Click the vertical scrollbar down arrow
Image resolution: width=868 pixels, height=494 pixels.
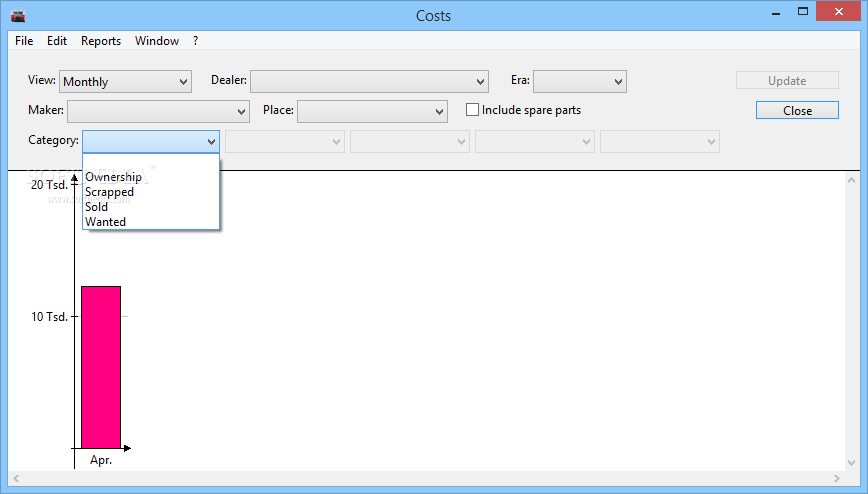click(x=851, y=463)
